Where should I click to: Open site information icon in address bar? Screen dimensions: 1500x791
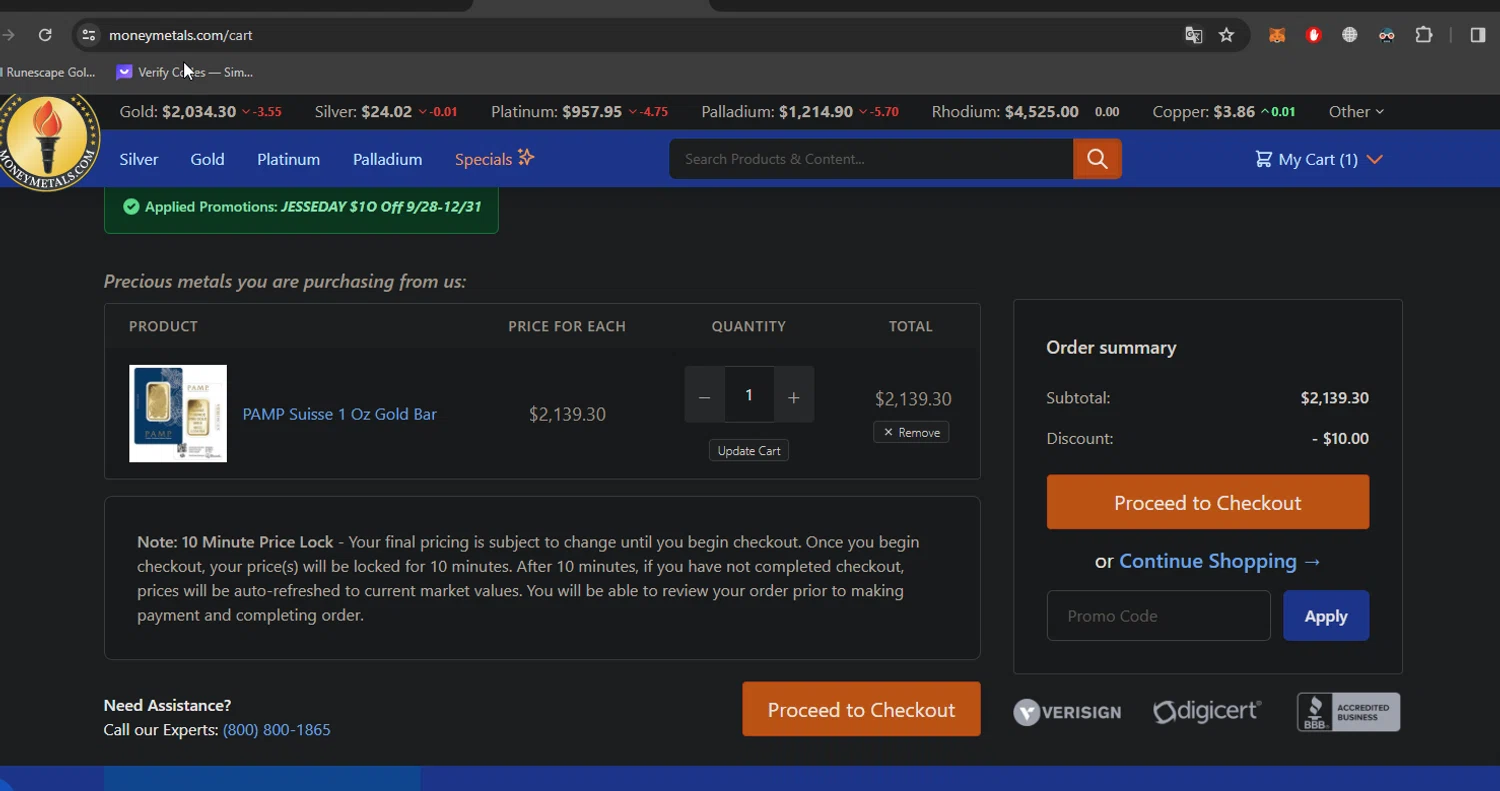[x=89, y=35]
